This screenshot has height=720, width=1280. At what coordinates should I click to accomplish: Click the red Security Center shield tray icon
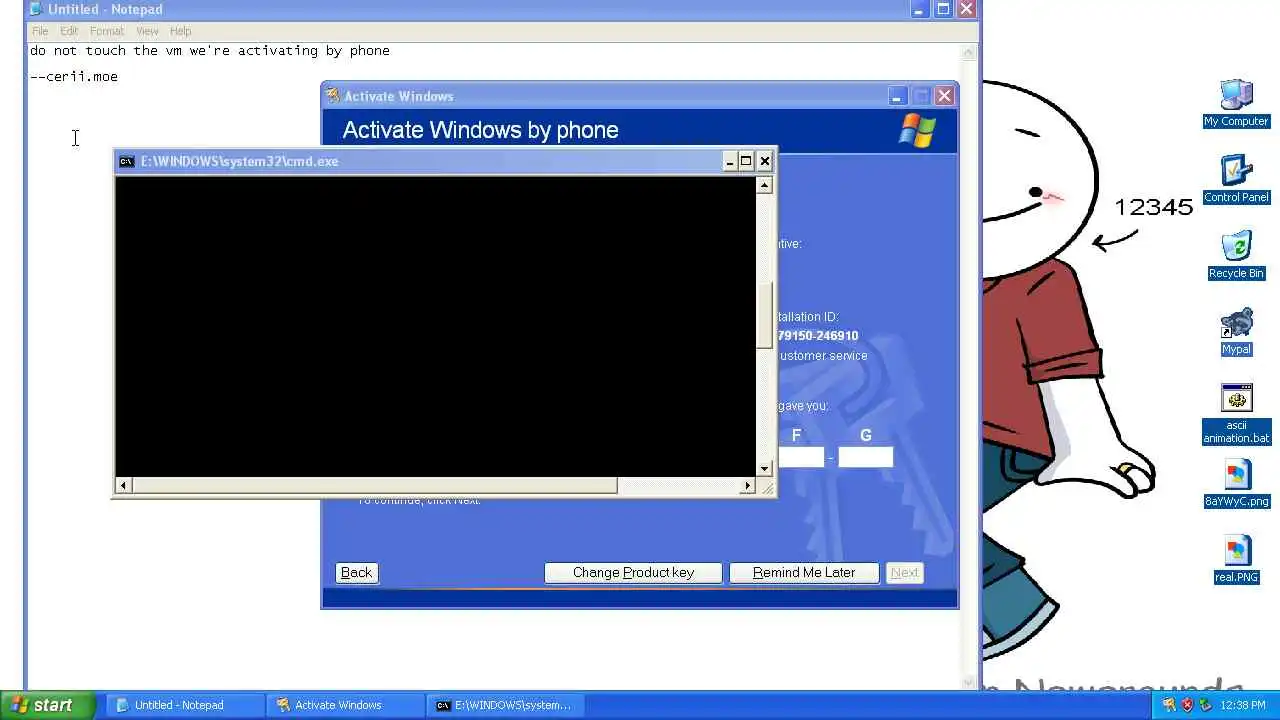1187,705
